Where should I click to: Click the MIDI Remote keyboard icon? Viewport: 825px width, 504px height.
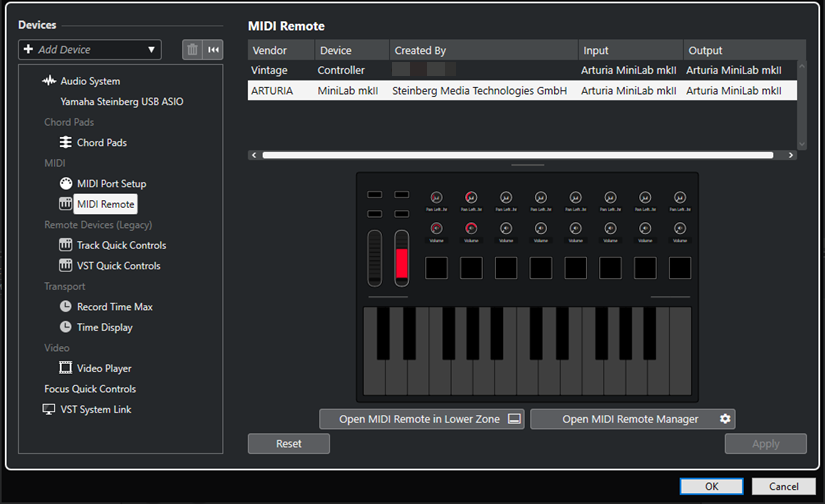[x=65, y=204]
